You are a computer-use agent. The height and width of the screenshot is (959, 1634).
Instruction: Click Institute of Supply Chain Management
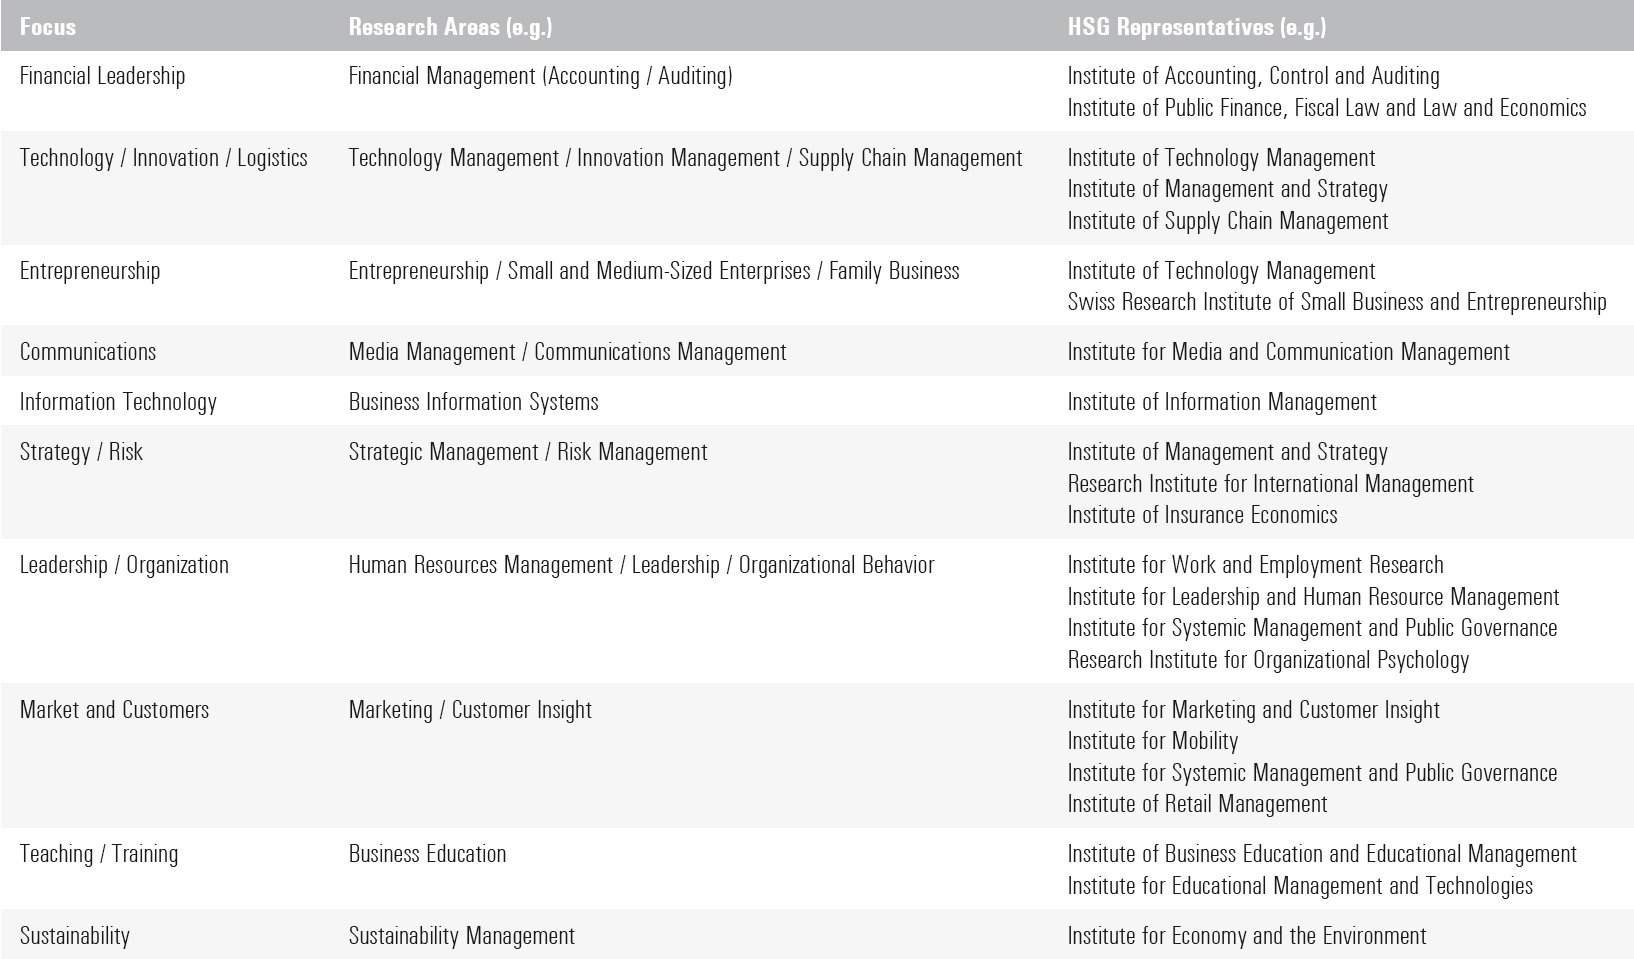coord(1227,221)
